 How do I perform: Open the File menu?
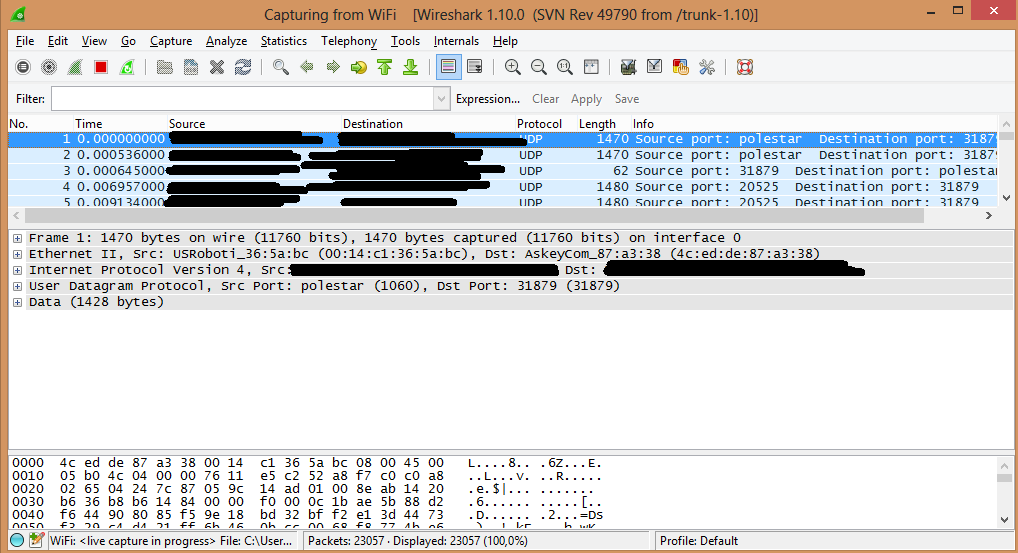click(25, 41)
